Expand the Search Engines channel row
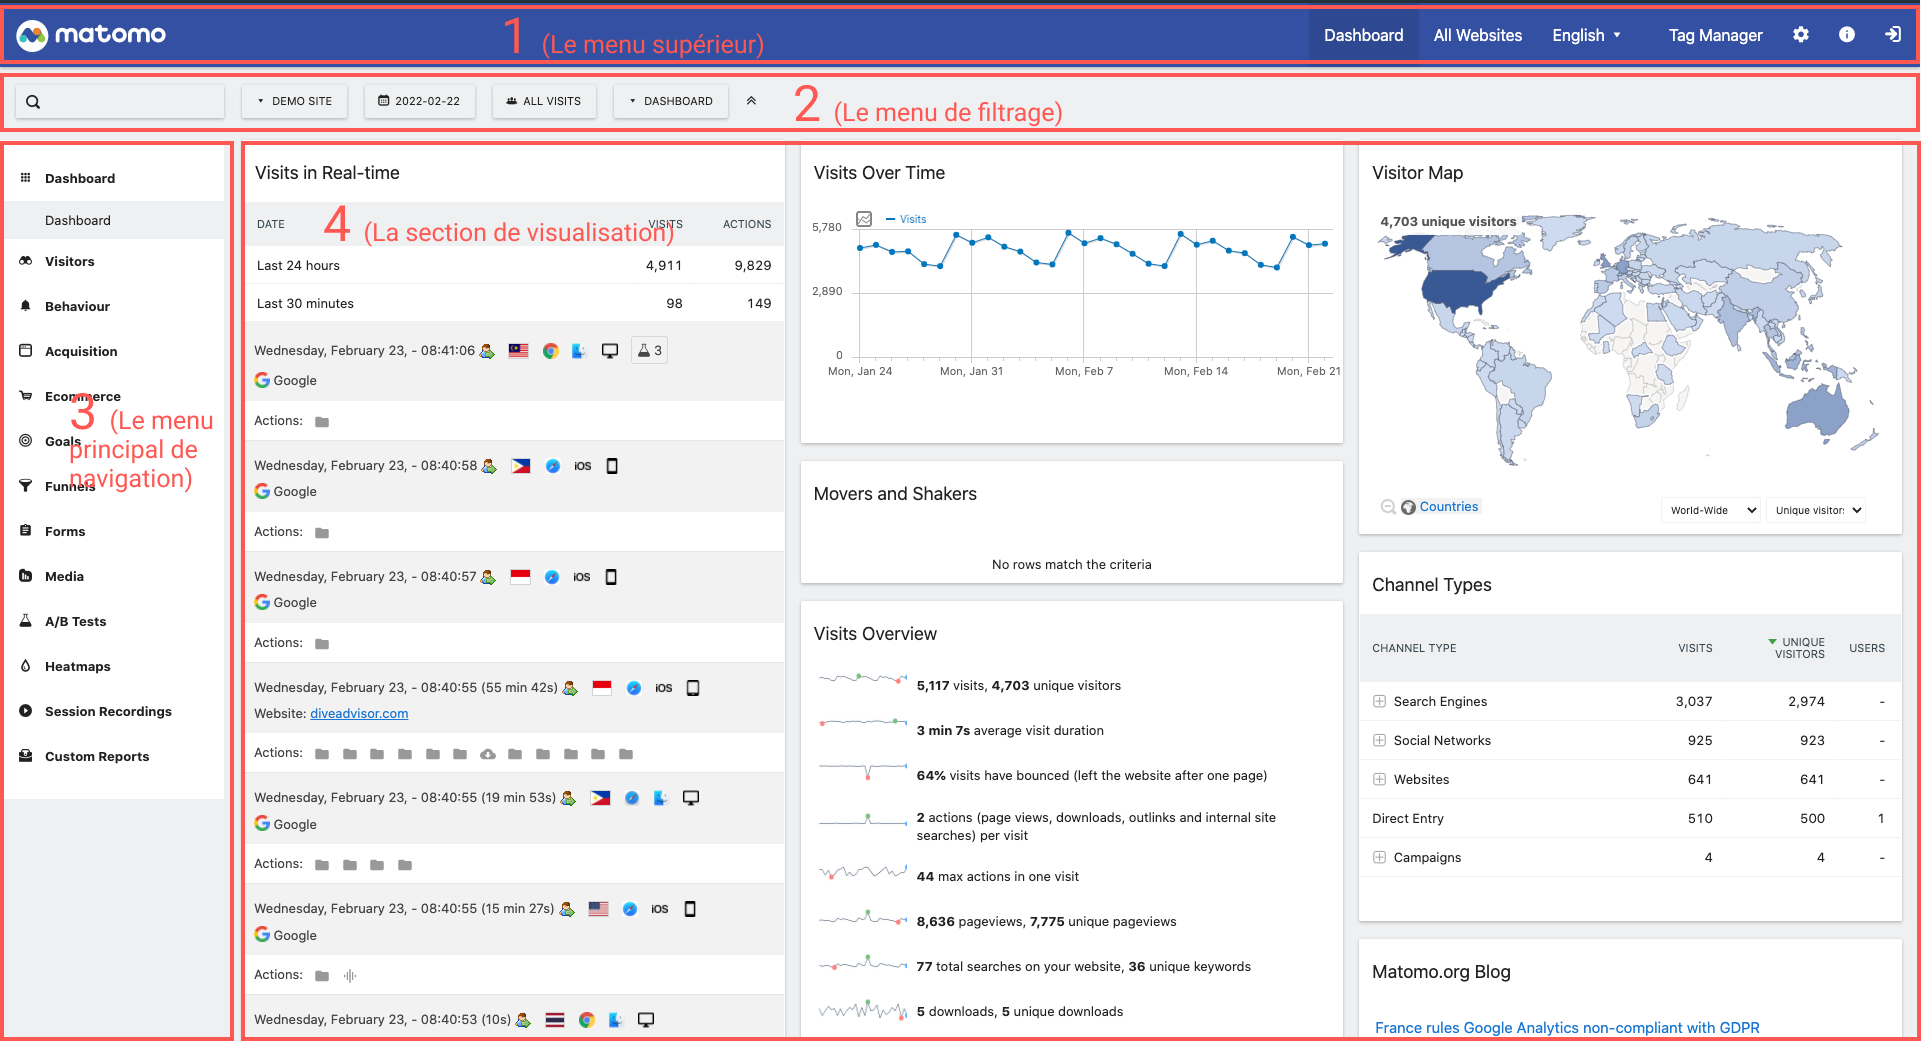1921x1041 pixels. point(1380,701)
